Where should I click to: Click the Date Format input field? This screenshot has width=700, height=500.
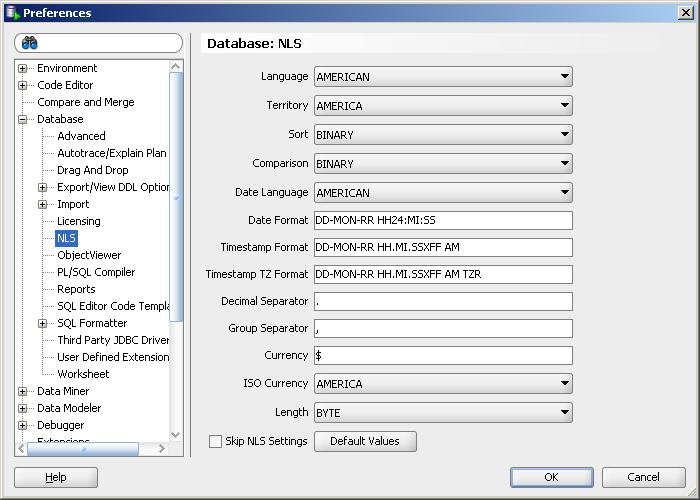pos(443,221)
